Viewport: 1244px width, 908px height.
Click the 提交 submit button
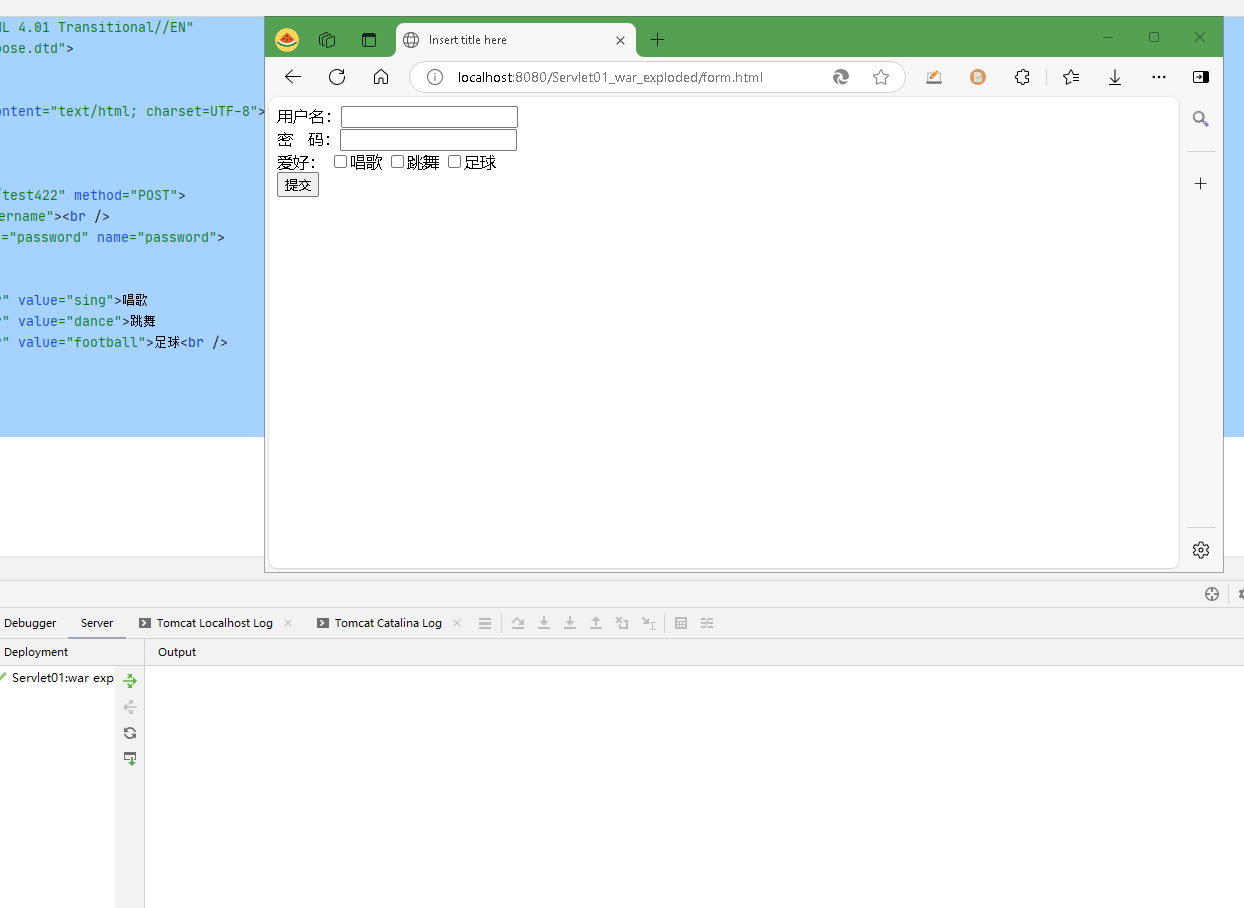(x=298, y=184)
